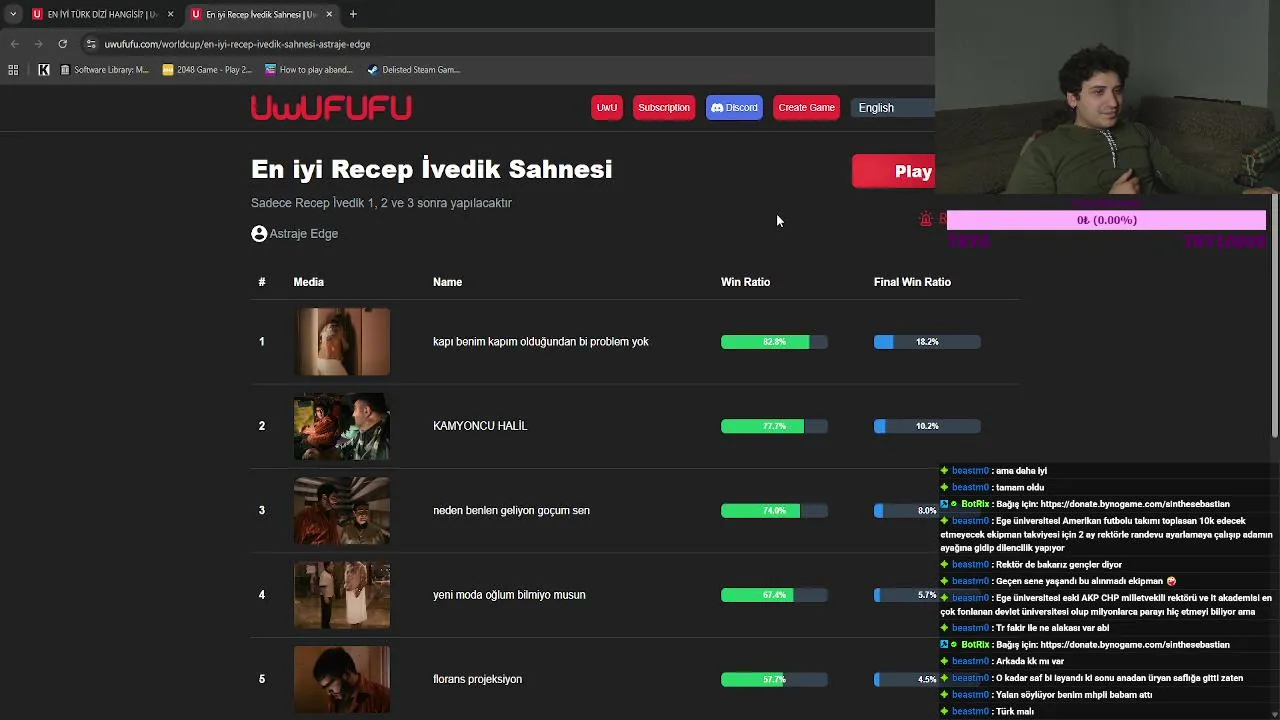Select 'neden benlen geliyon goçum sen'
1280x720 pixels.
511,510
